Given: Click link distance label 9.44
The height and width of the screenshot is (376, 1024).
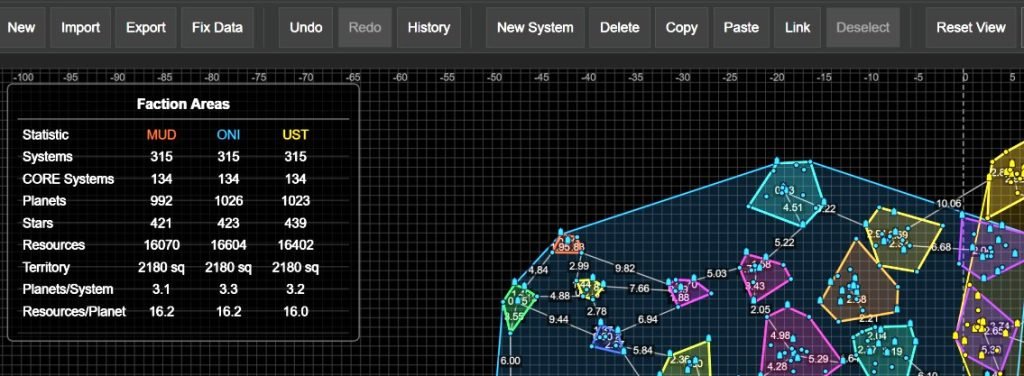Looking at the screenshot, I should pyautogui.click(x=558, y=319).
